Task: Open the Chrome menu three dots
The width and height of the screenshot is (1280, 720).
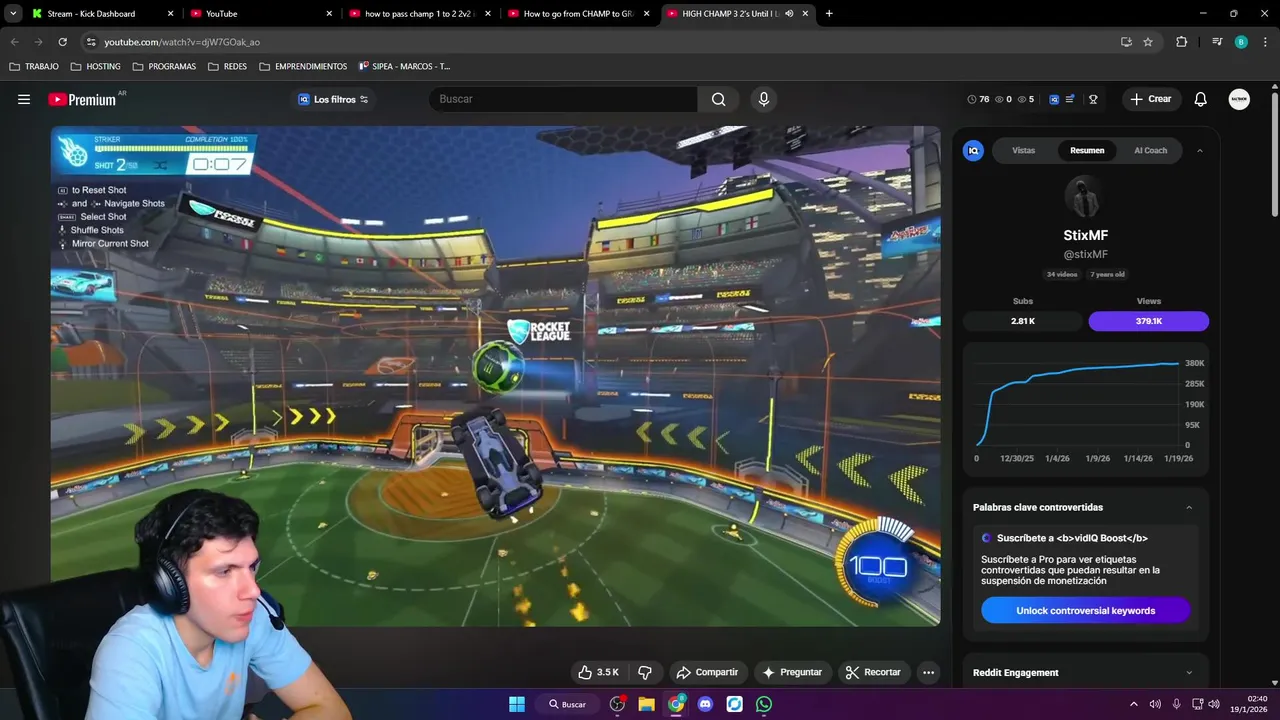Action: tap(1265, 42)
